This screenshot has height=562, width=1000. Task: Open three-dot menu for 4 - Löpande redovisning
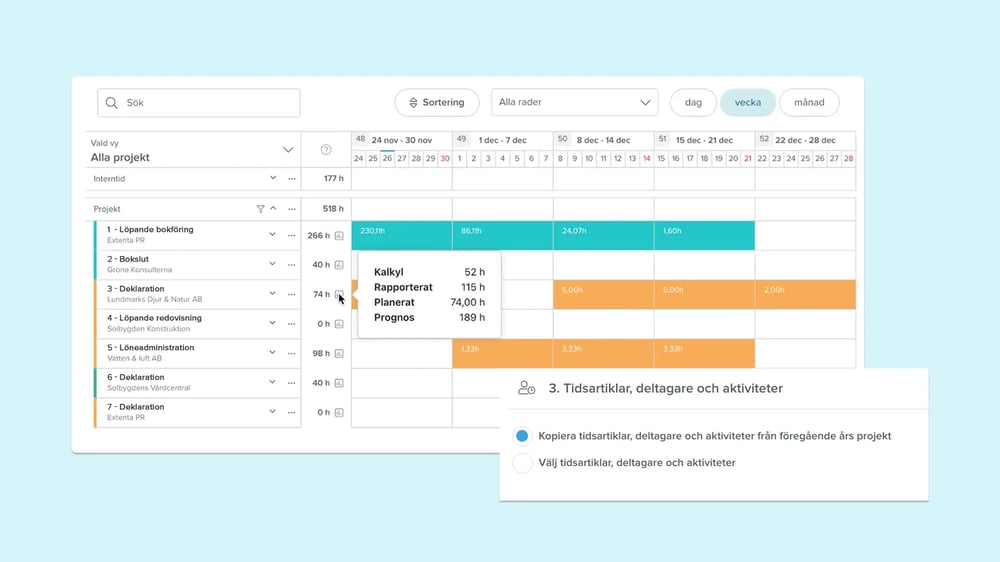coord(292,324)
